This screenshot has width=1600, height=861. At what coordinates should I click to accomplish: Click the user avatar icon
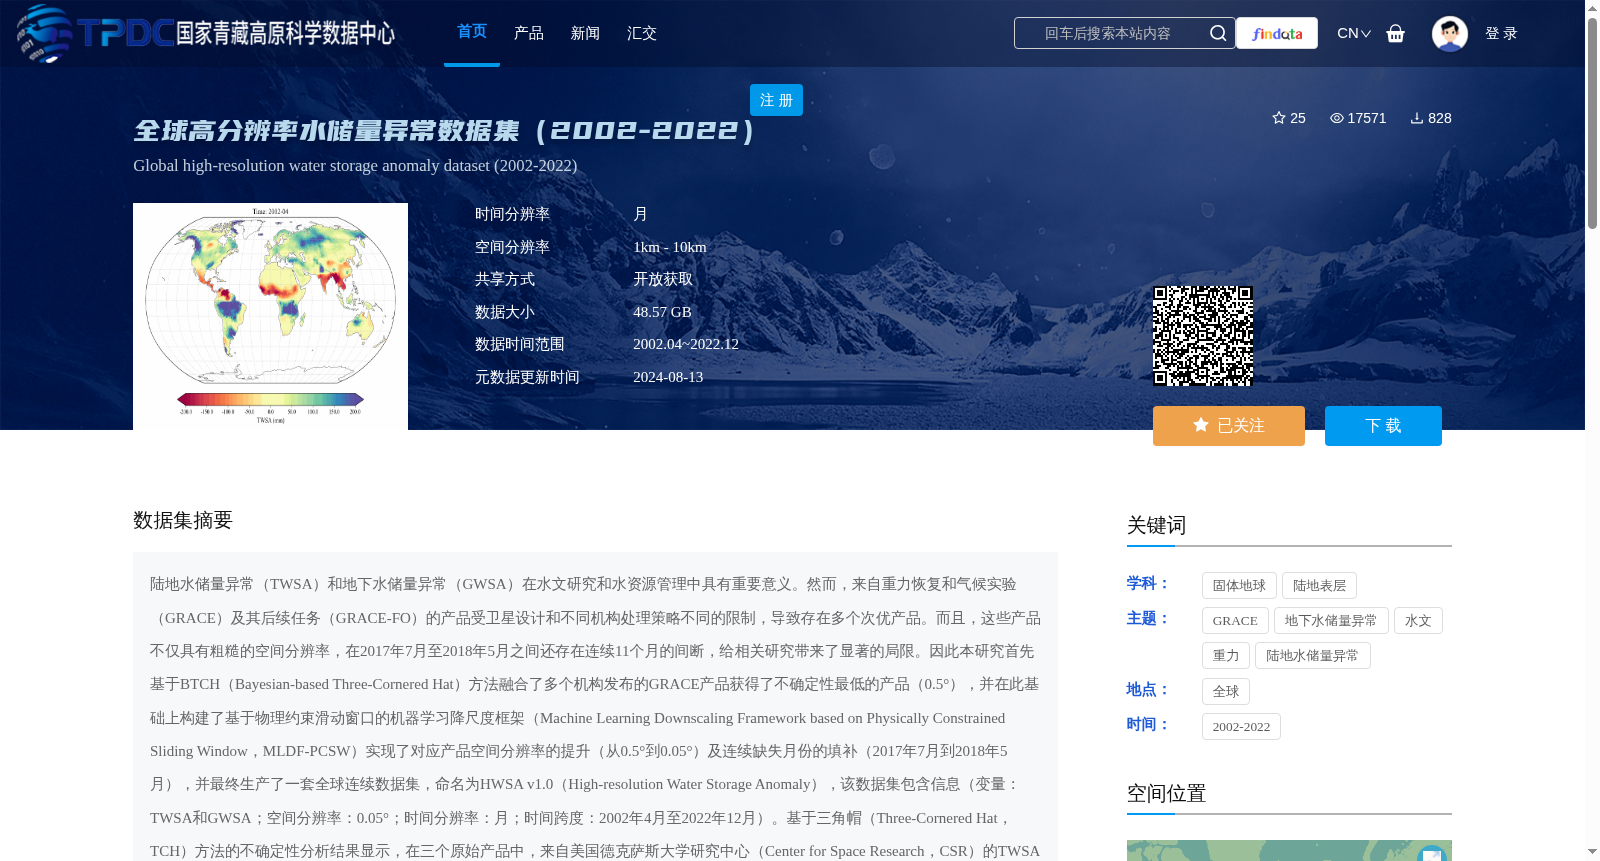(x=1449, y=34)
